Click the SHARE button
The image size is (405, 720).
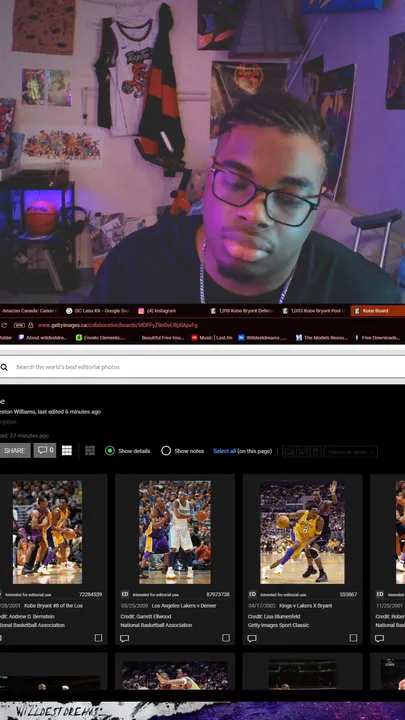point(15,450)
